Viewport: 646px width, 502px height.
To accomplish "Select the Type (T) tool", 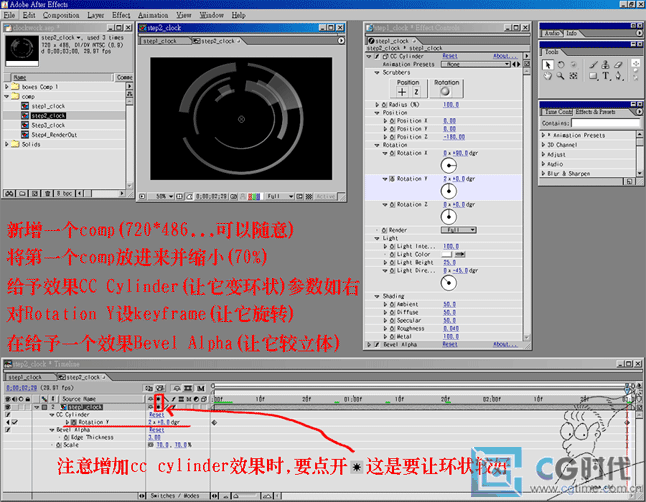I will [x=606, y=76].
